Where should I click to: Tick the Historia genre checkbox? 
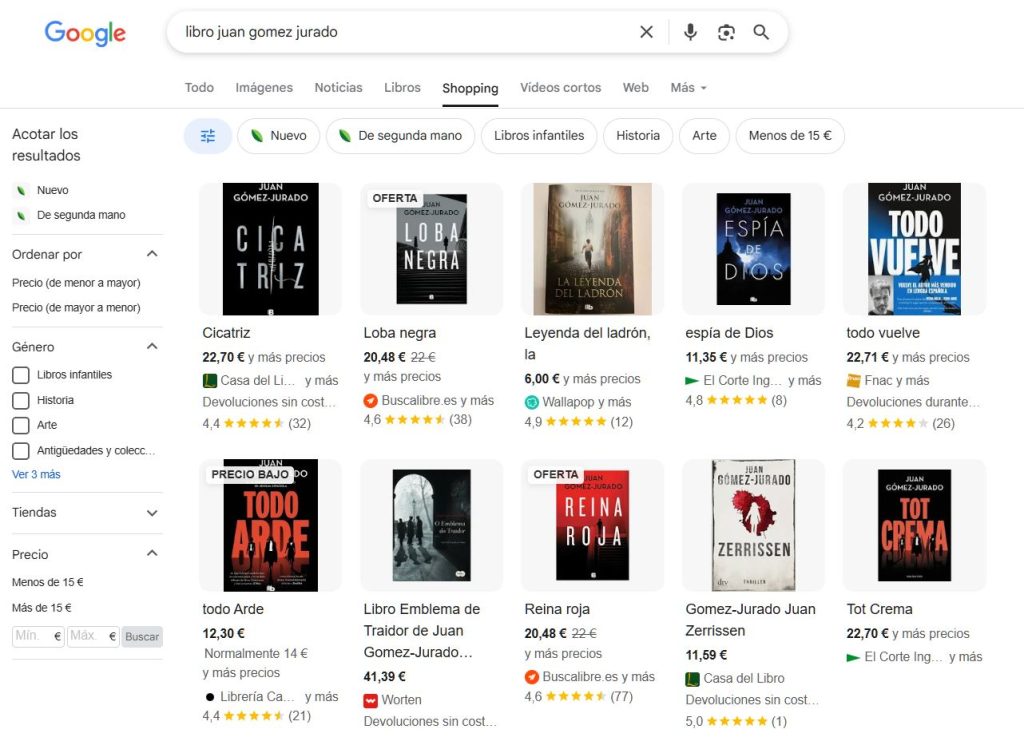point(21,400)
